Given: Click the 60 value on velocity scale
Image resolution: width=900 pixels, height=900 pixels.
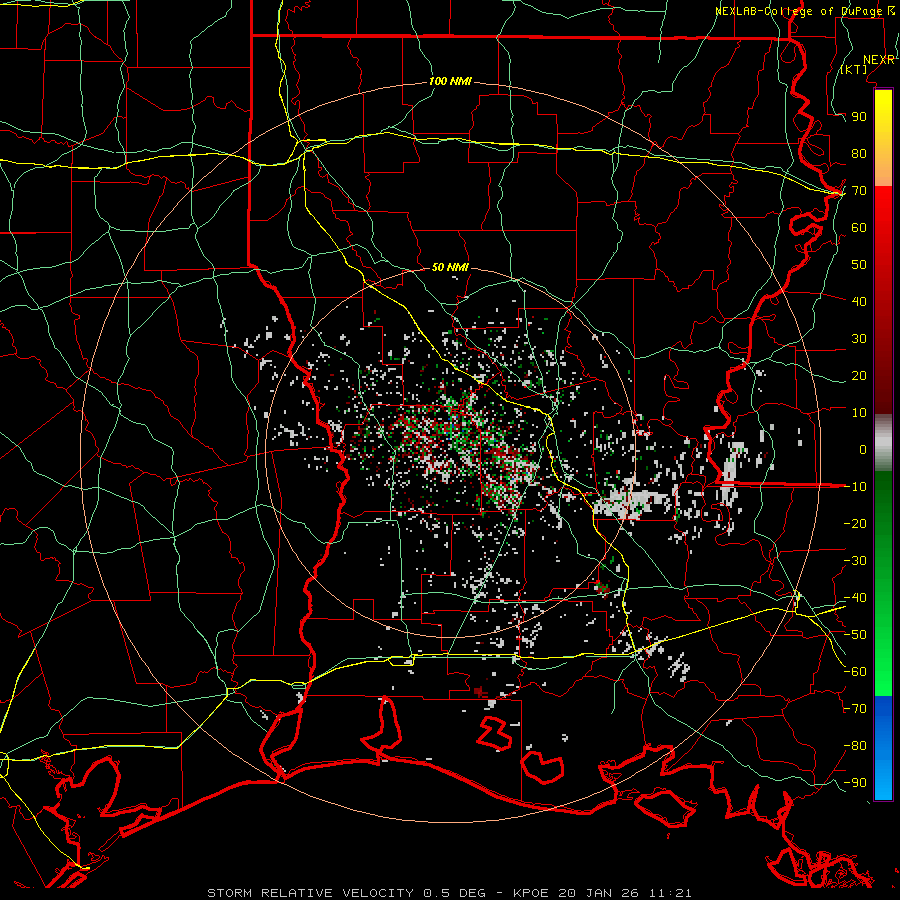Looking at the screenshot, I should [859, 228].
